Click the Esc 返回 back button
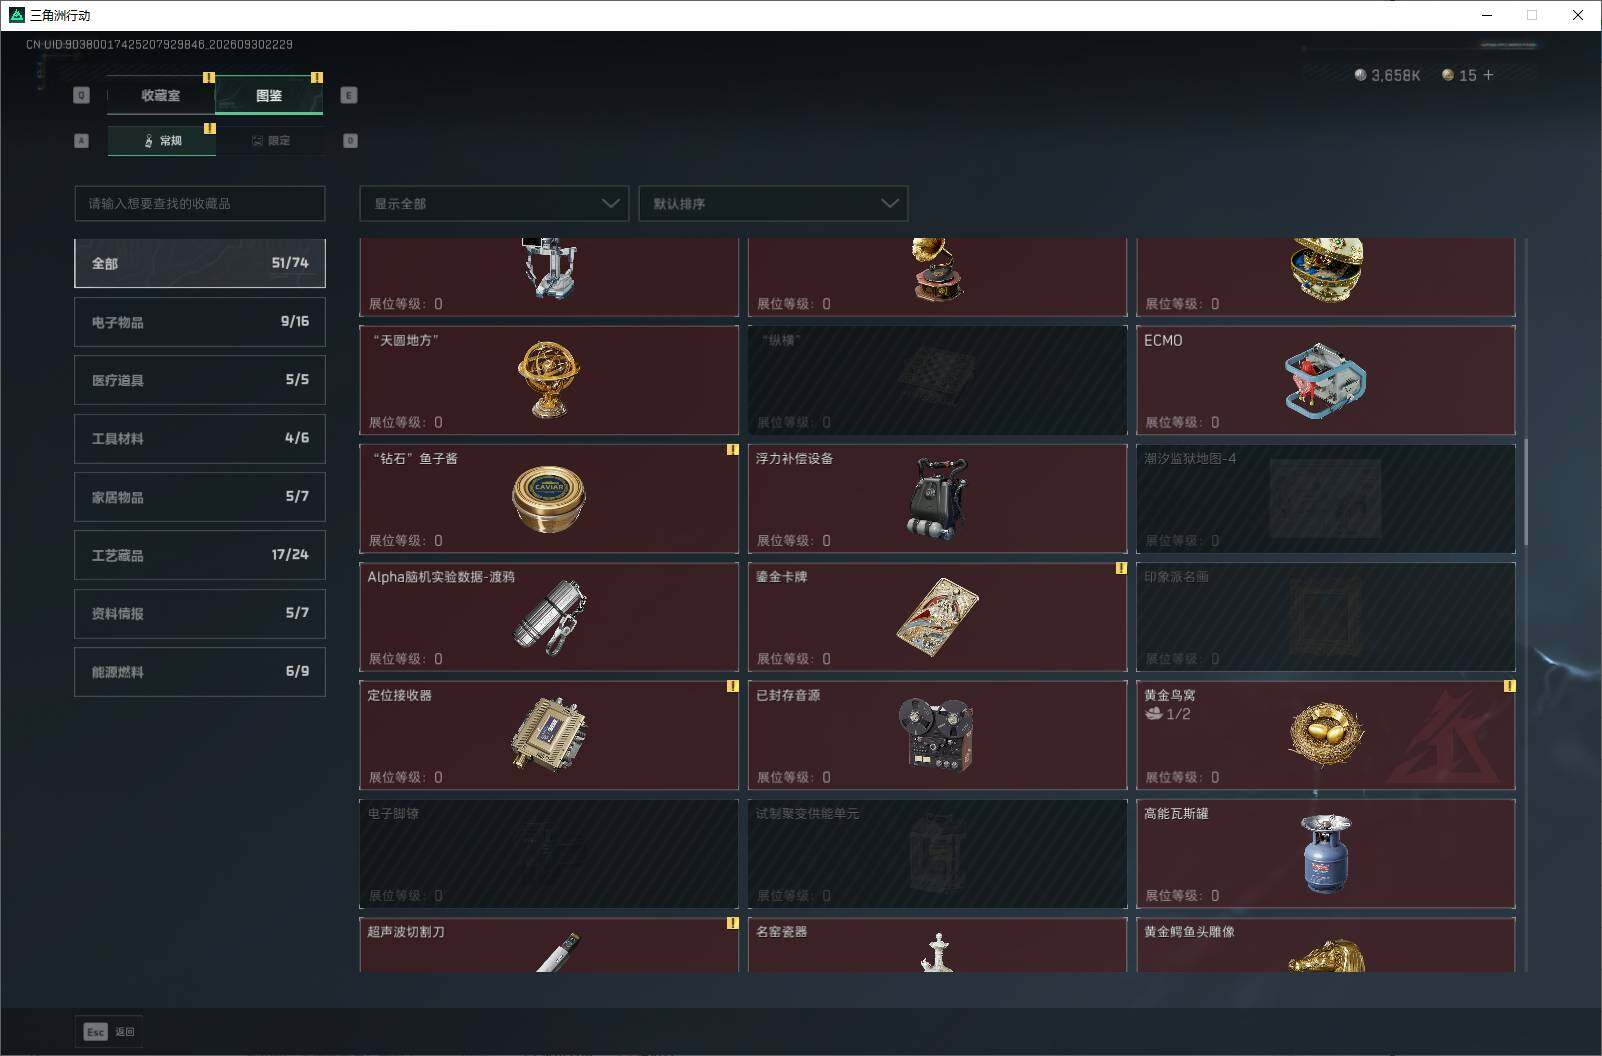1602x1056 pixels. click(109, 1031)
